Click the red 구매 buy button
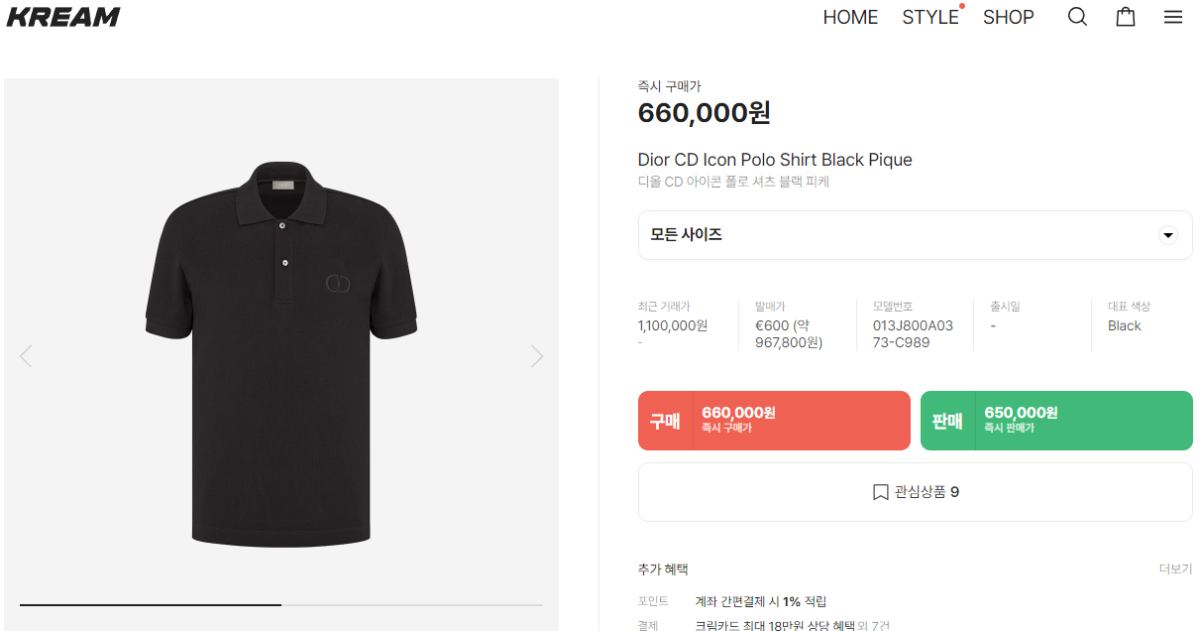The width and height of the screenshot is (1200, 631). 774,420
